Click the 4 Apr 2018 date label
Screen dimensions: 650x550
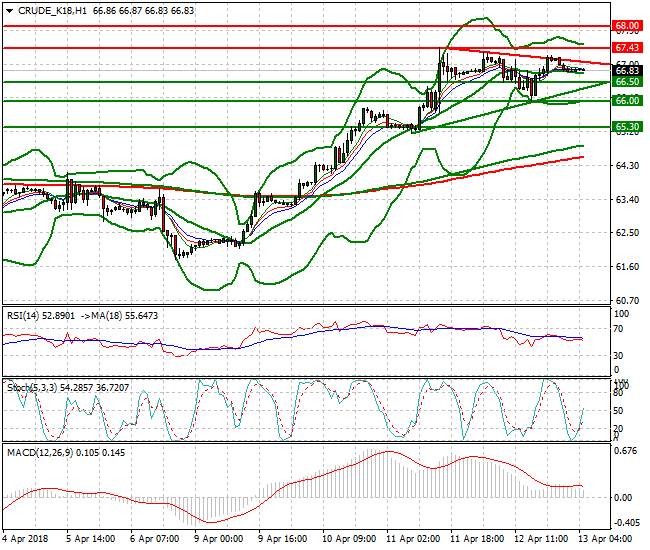click(25, 539)
